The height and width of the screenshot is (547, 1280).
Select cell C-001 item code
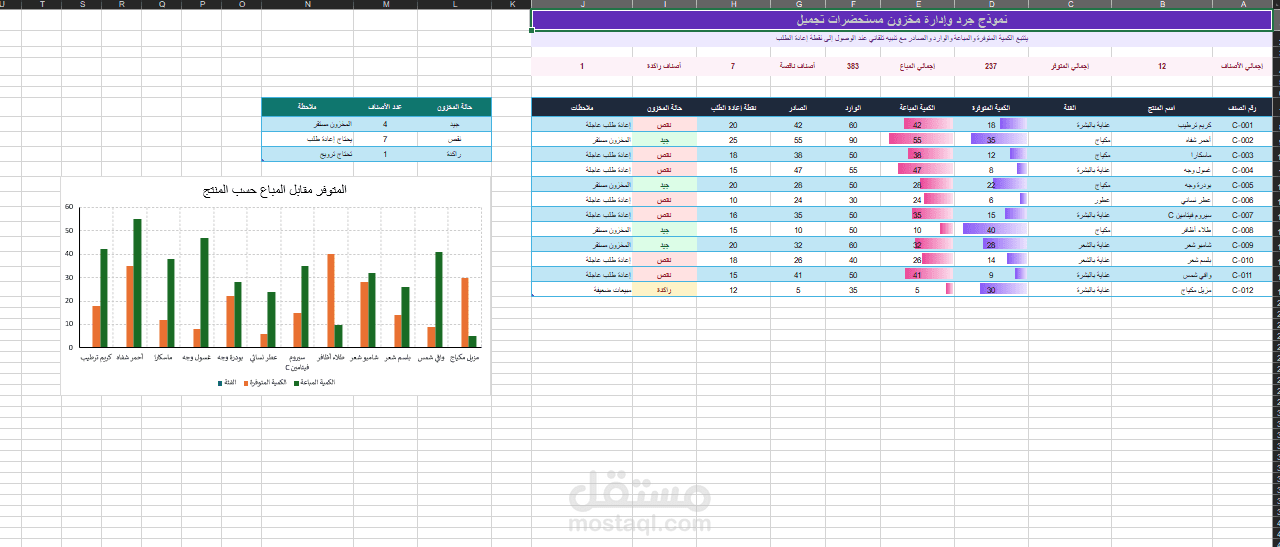(1243, 125)
